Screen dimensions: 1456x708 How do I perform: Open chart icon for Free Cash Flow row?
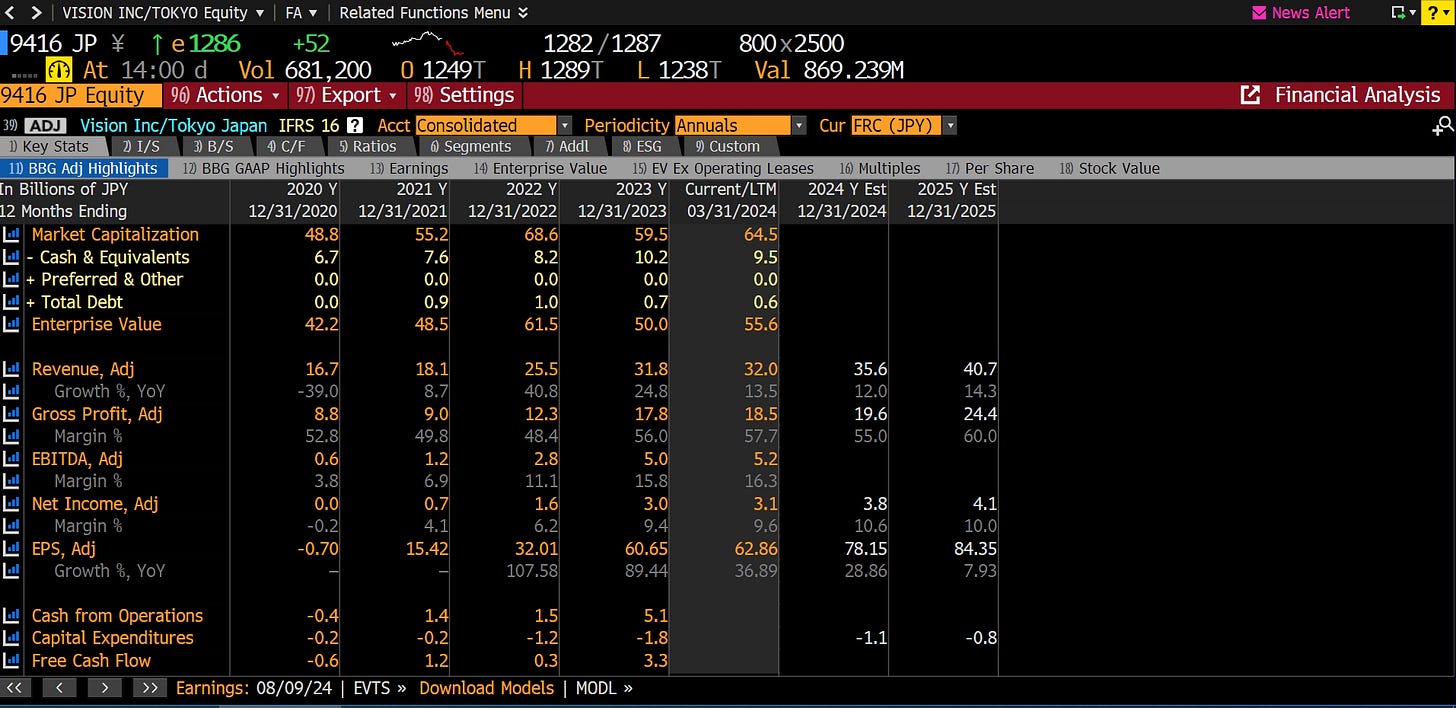11,661
